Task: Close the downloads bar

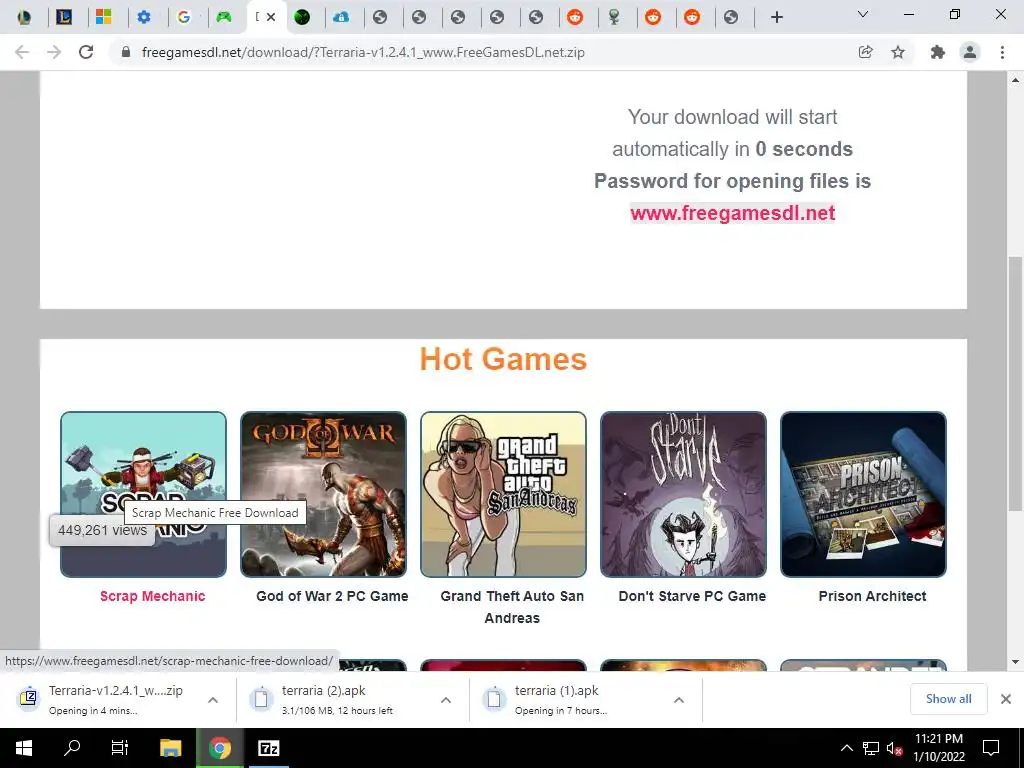Action: point(1006,699)
